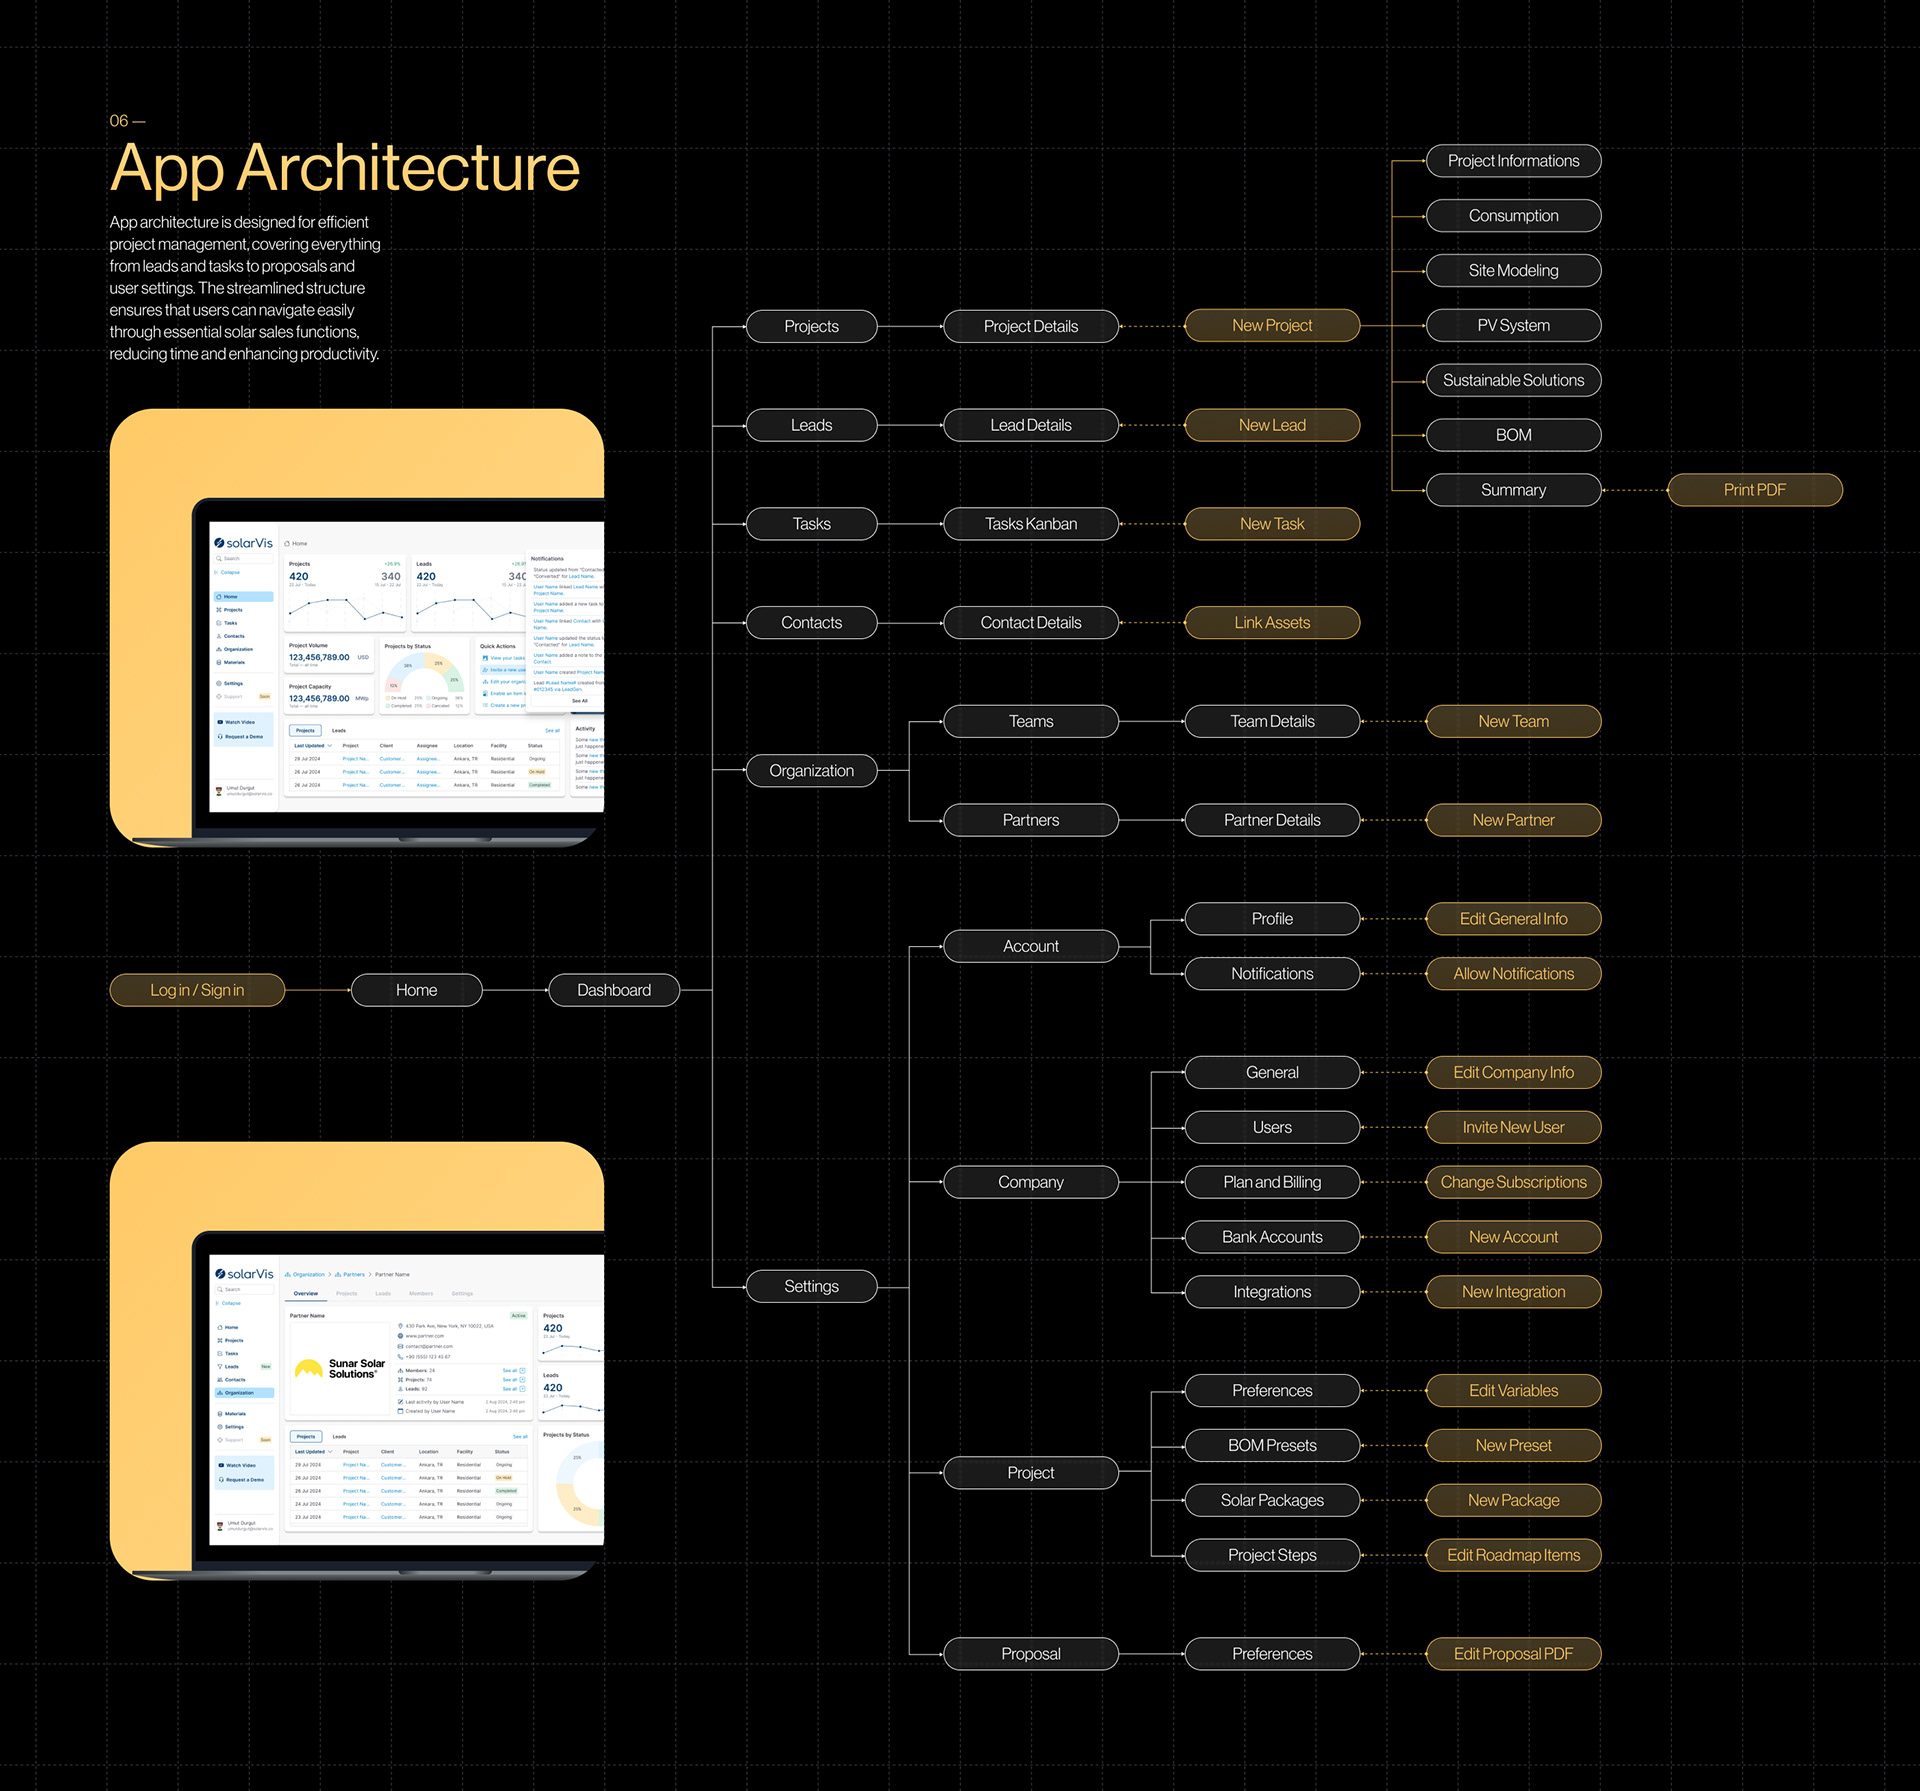Click the solarVis logo in top laptop

pos(243,543)
